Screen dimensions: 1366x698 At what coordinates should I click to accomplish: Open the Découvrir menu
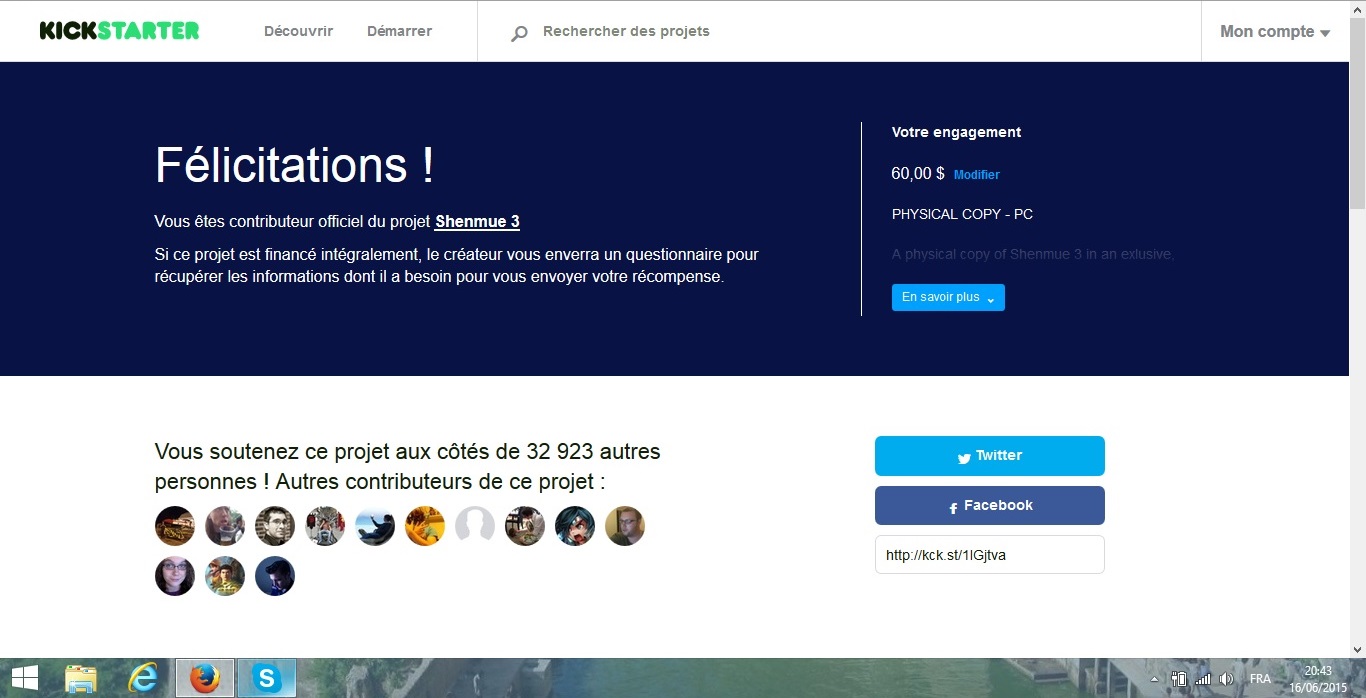point(298,31)
